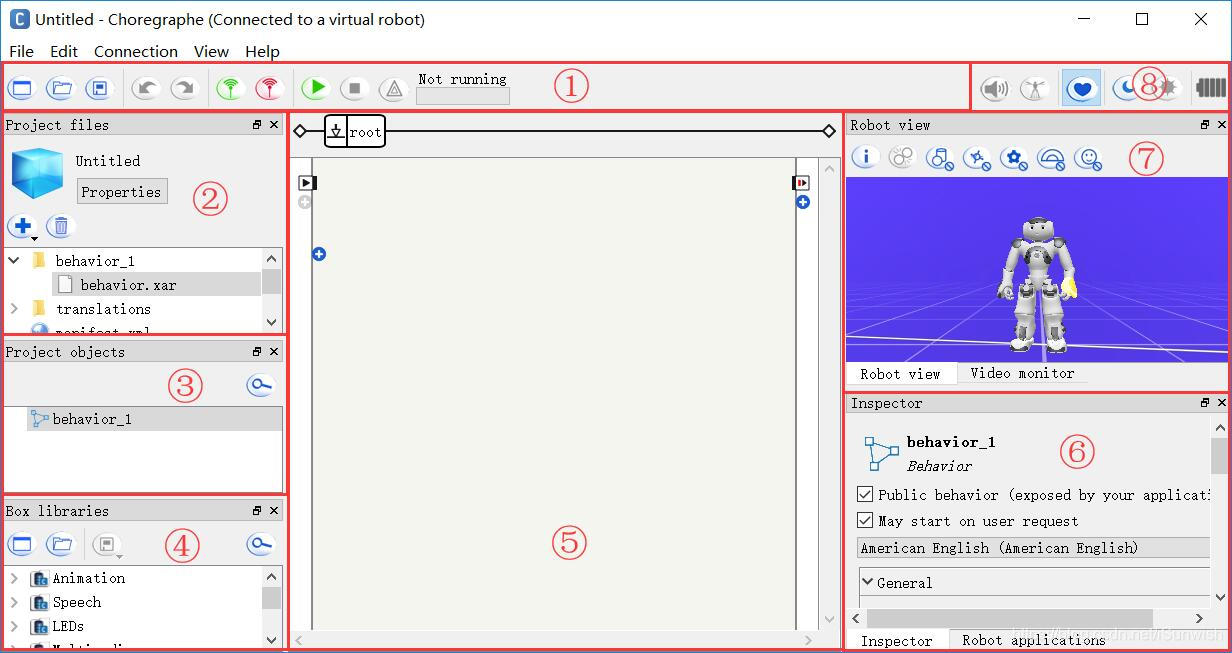Click the protractor dome icon in Robot view
1232x653 pixels.
point(1051,157)
